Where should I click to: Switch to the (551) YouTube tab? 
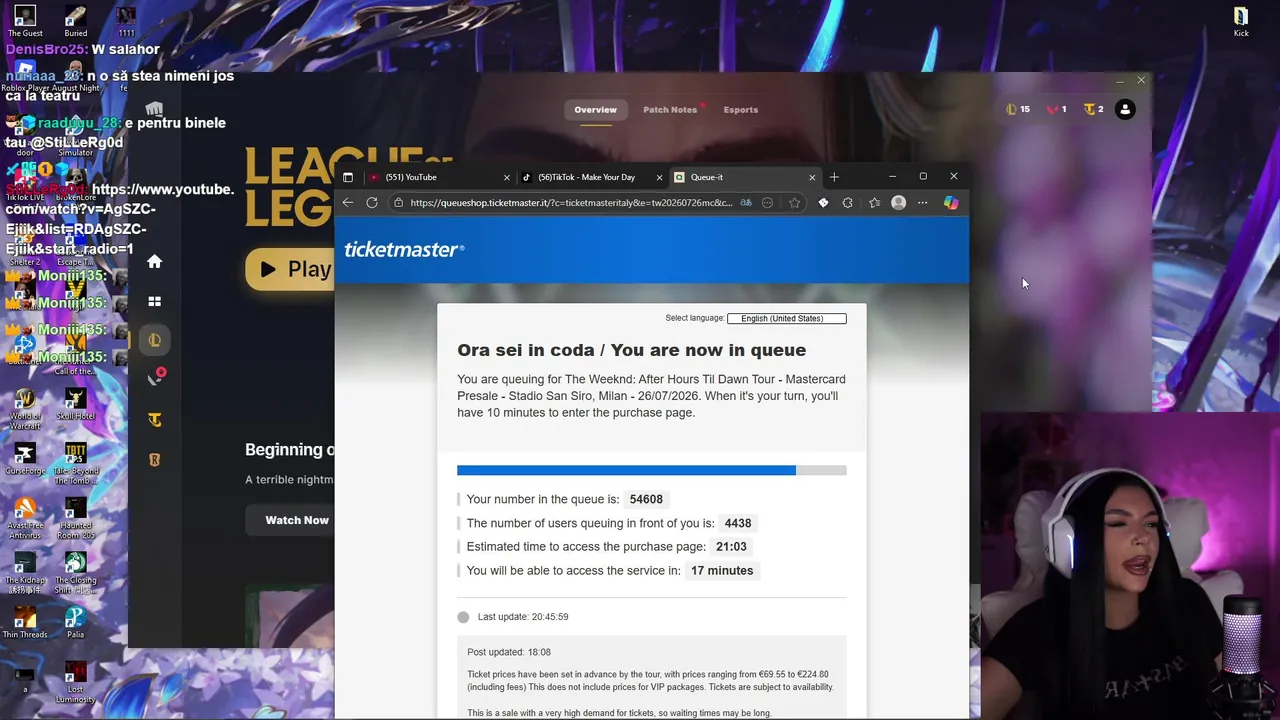coord(438,177)
